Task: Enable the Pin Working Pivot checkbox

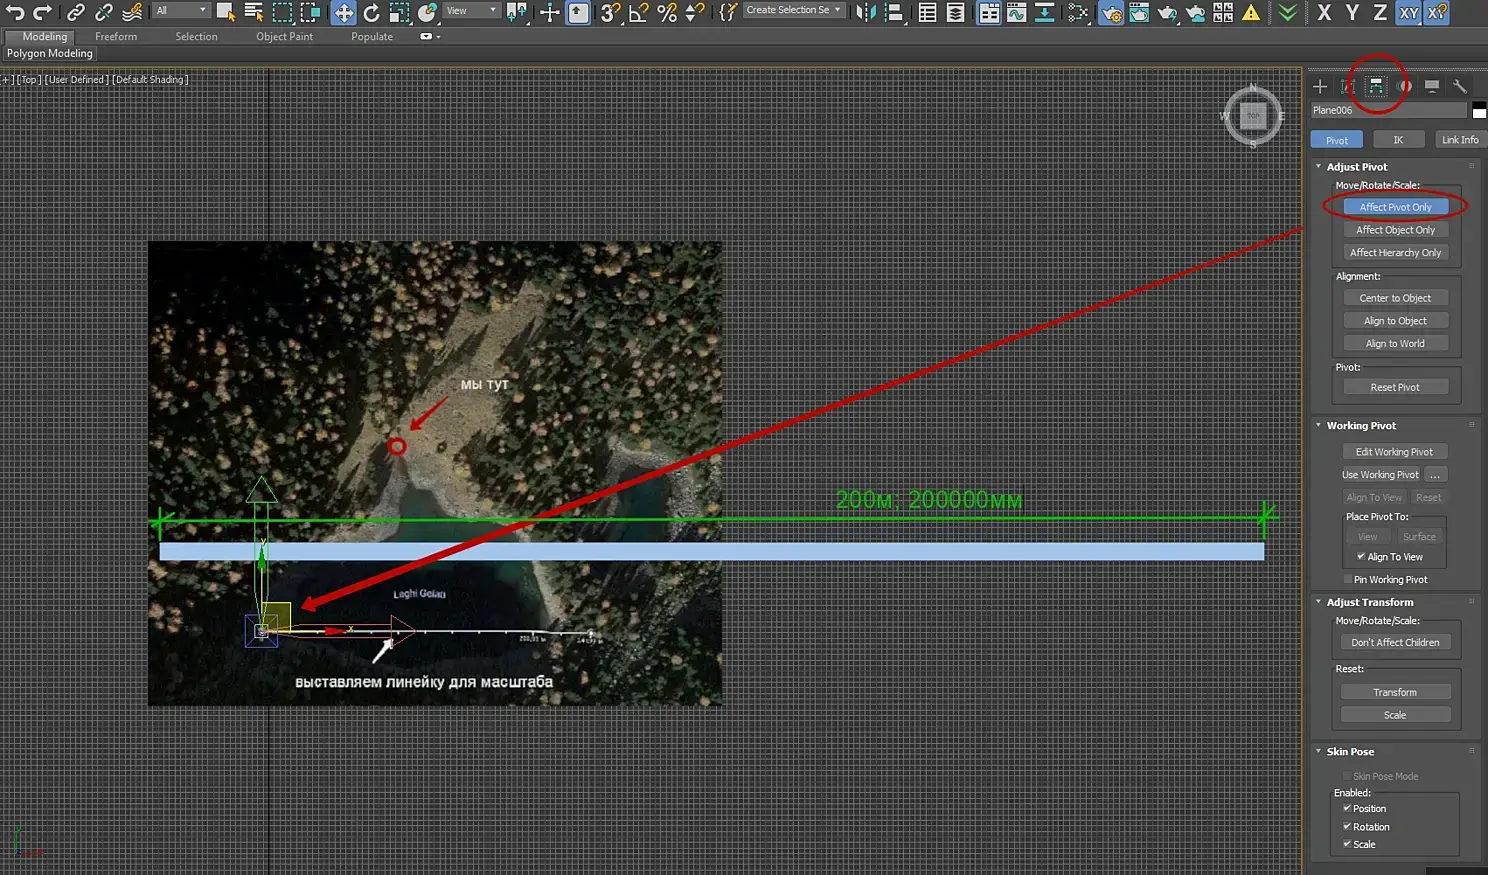Action: pyautogui.click(x=1347, y=580)
